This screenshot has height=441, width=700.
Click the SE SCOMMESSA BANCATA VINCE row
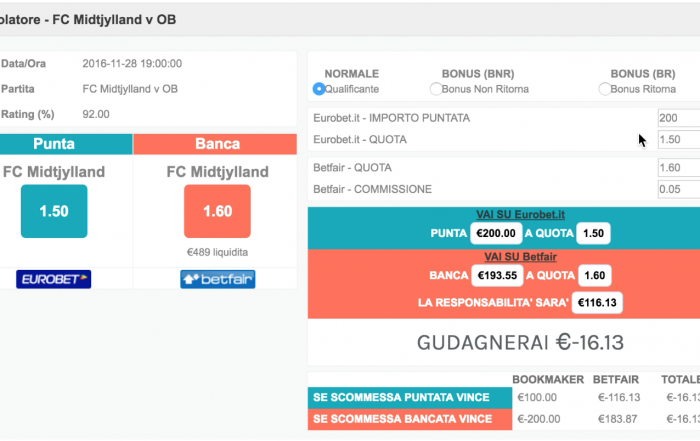pyautogui.click(x=504, y=419)
